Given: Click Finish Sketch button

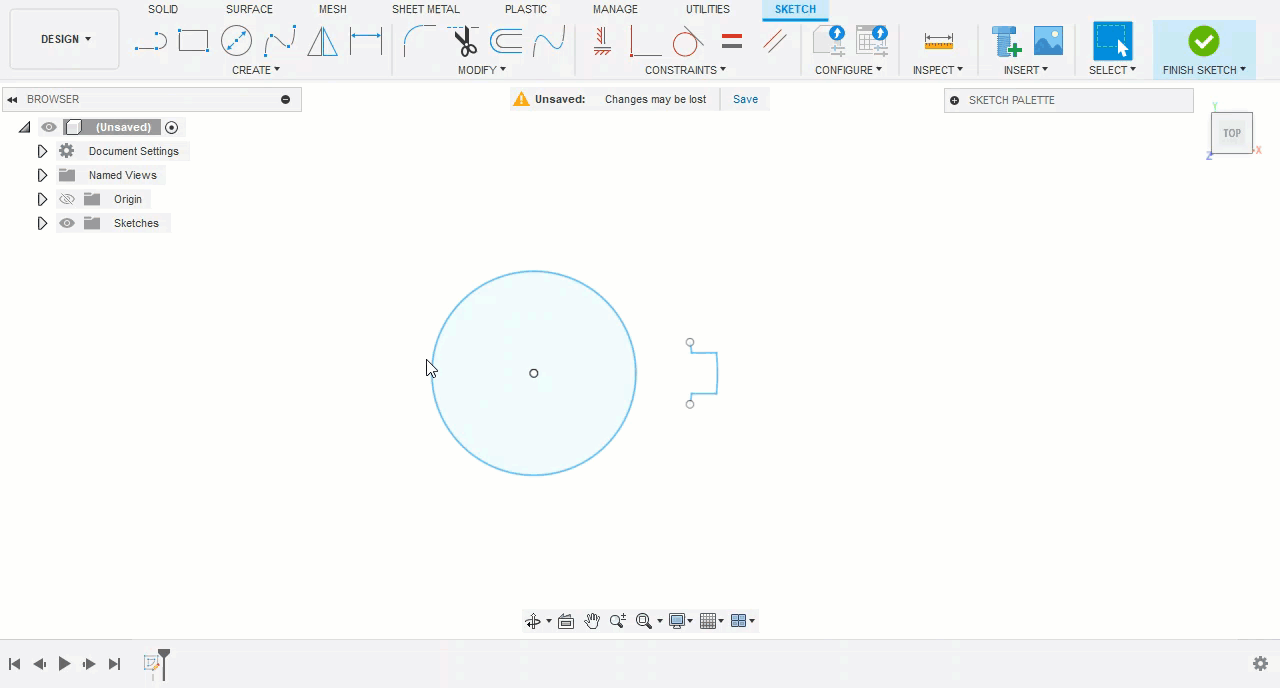Looking at the screenshot, I should coord(1203,48).
